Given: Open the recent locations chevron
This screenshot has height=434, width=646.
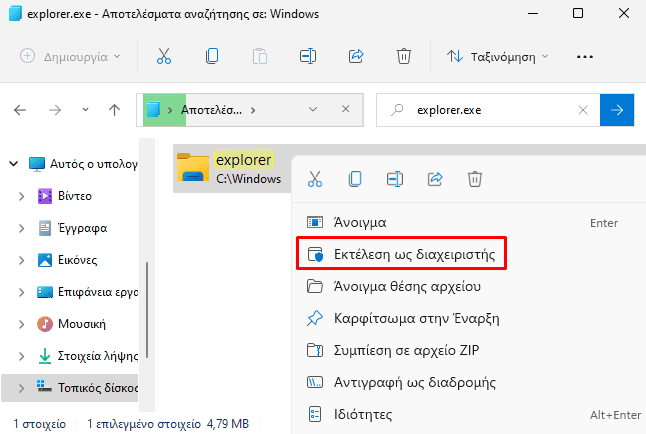Looking at the screenshot, I should pos(85,110).
